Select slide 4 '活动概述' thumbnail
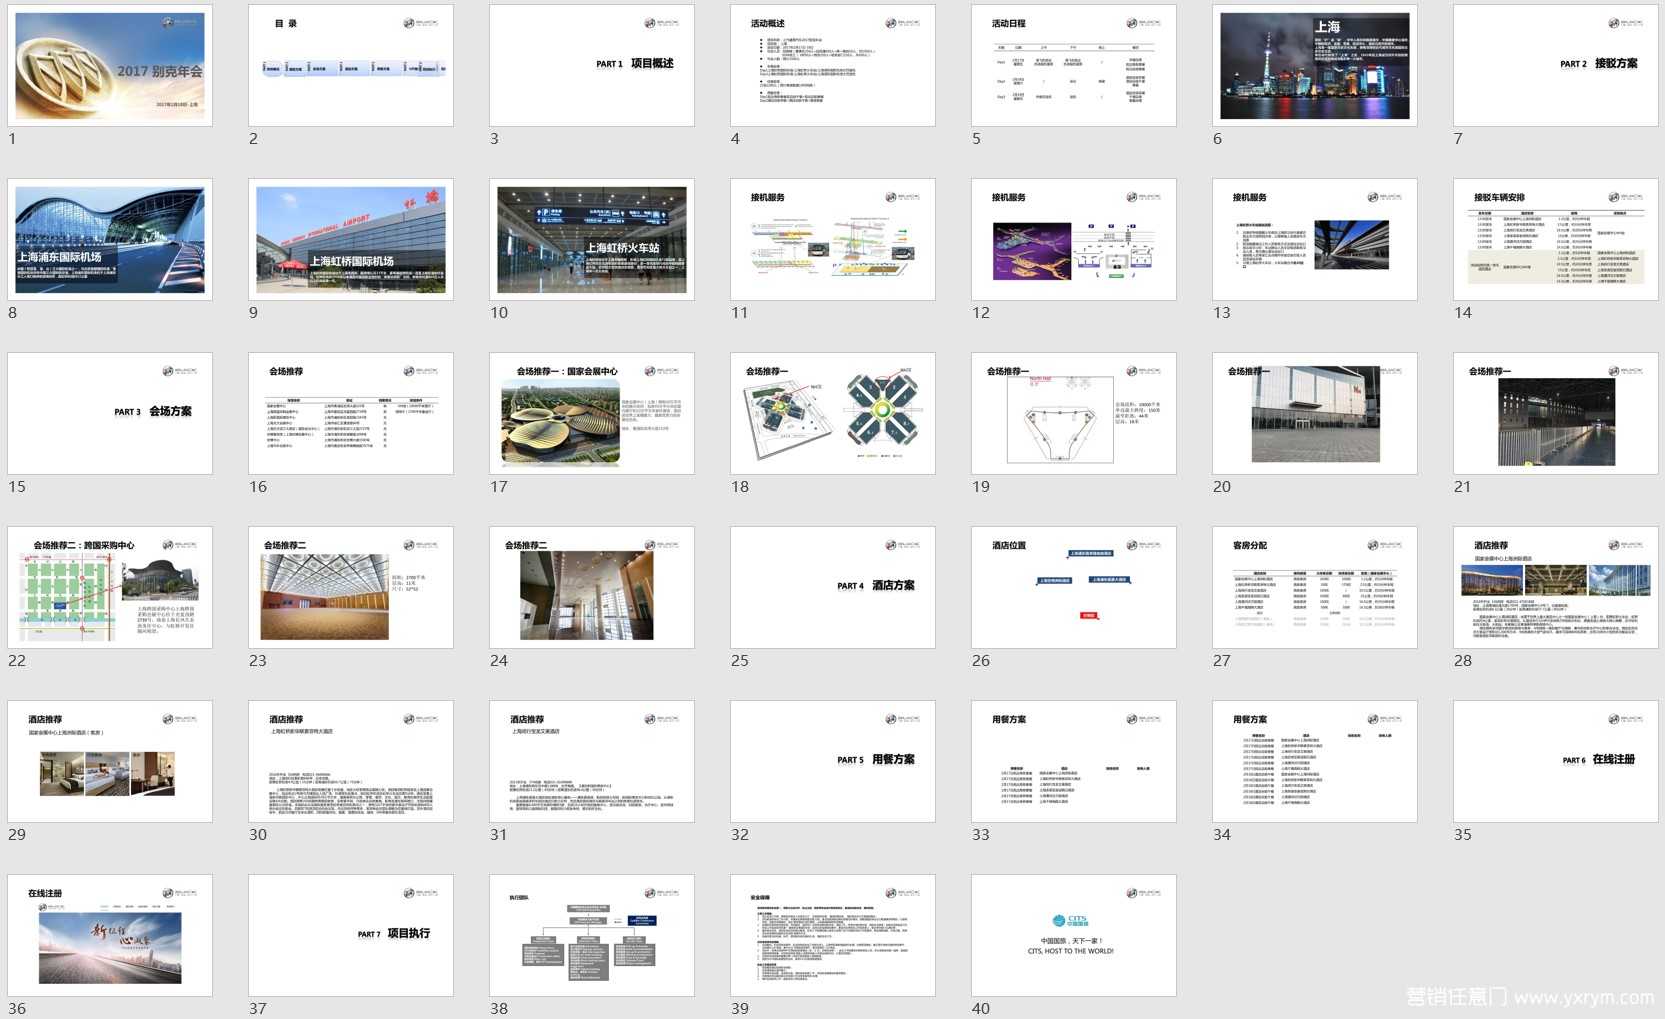 (833, 65)
